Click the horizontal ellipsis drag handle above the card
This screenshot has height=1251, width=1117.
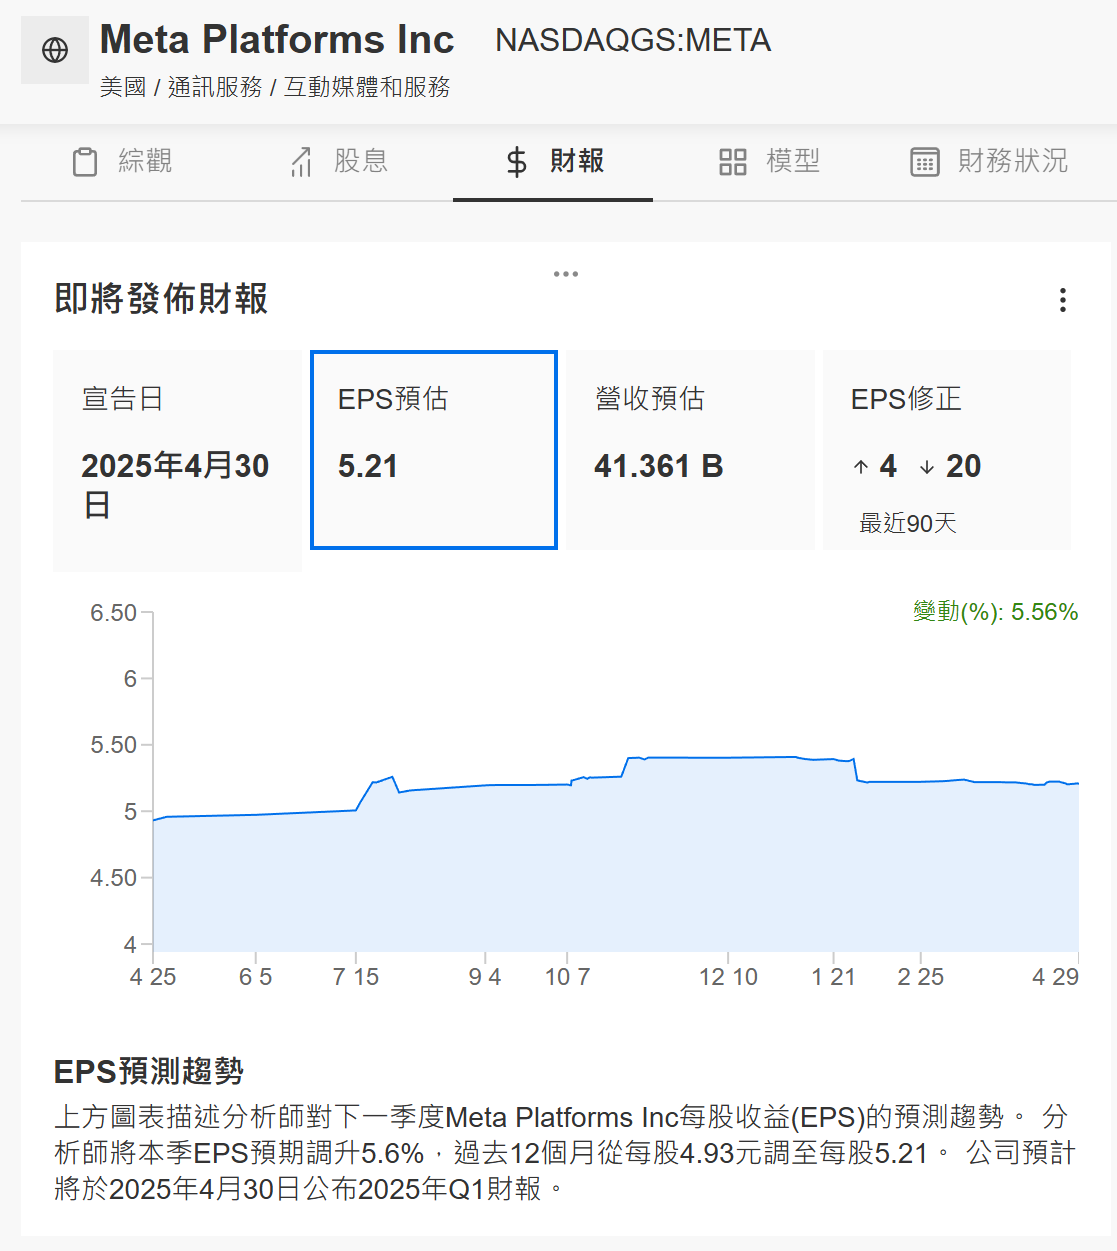coord(566,274)
